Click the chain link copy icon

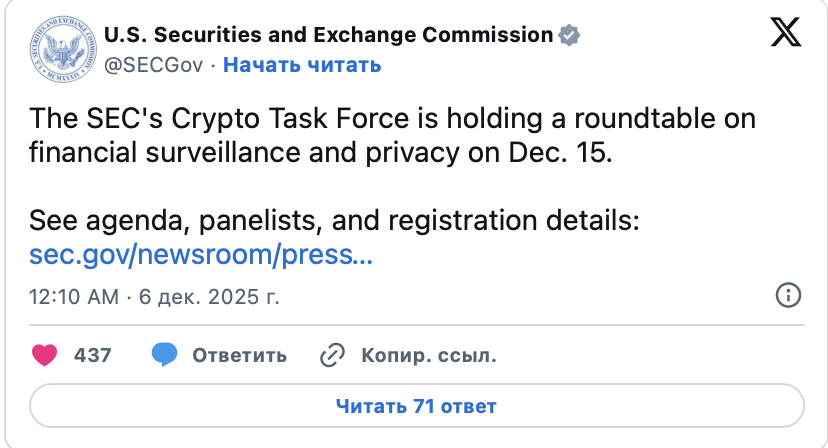tap(331, 355)
